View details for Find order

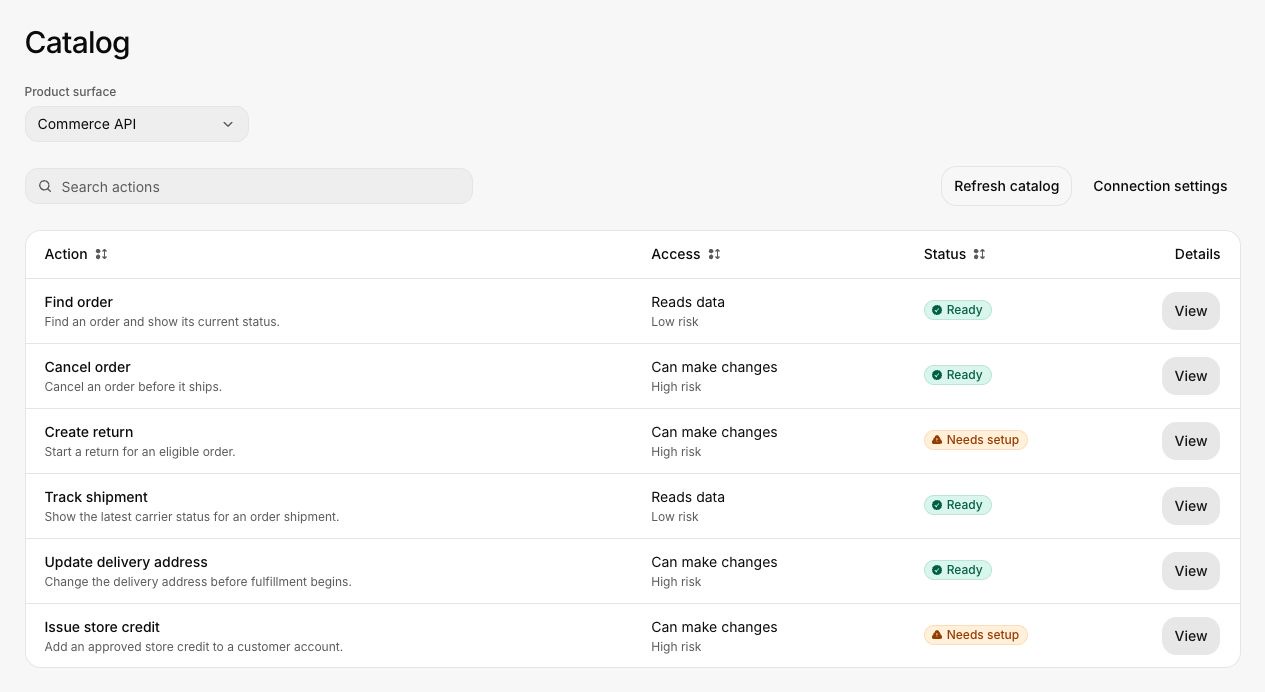click(1191, 311)
